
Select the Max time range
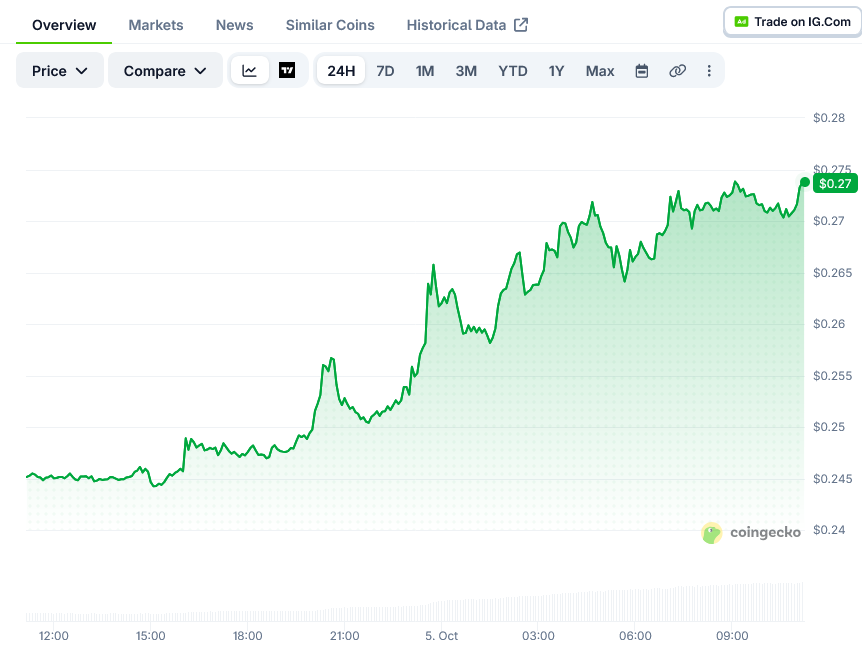[x=600, y=71]
